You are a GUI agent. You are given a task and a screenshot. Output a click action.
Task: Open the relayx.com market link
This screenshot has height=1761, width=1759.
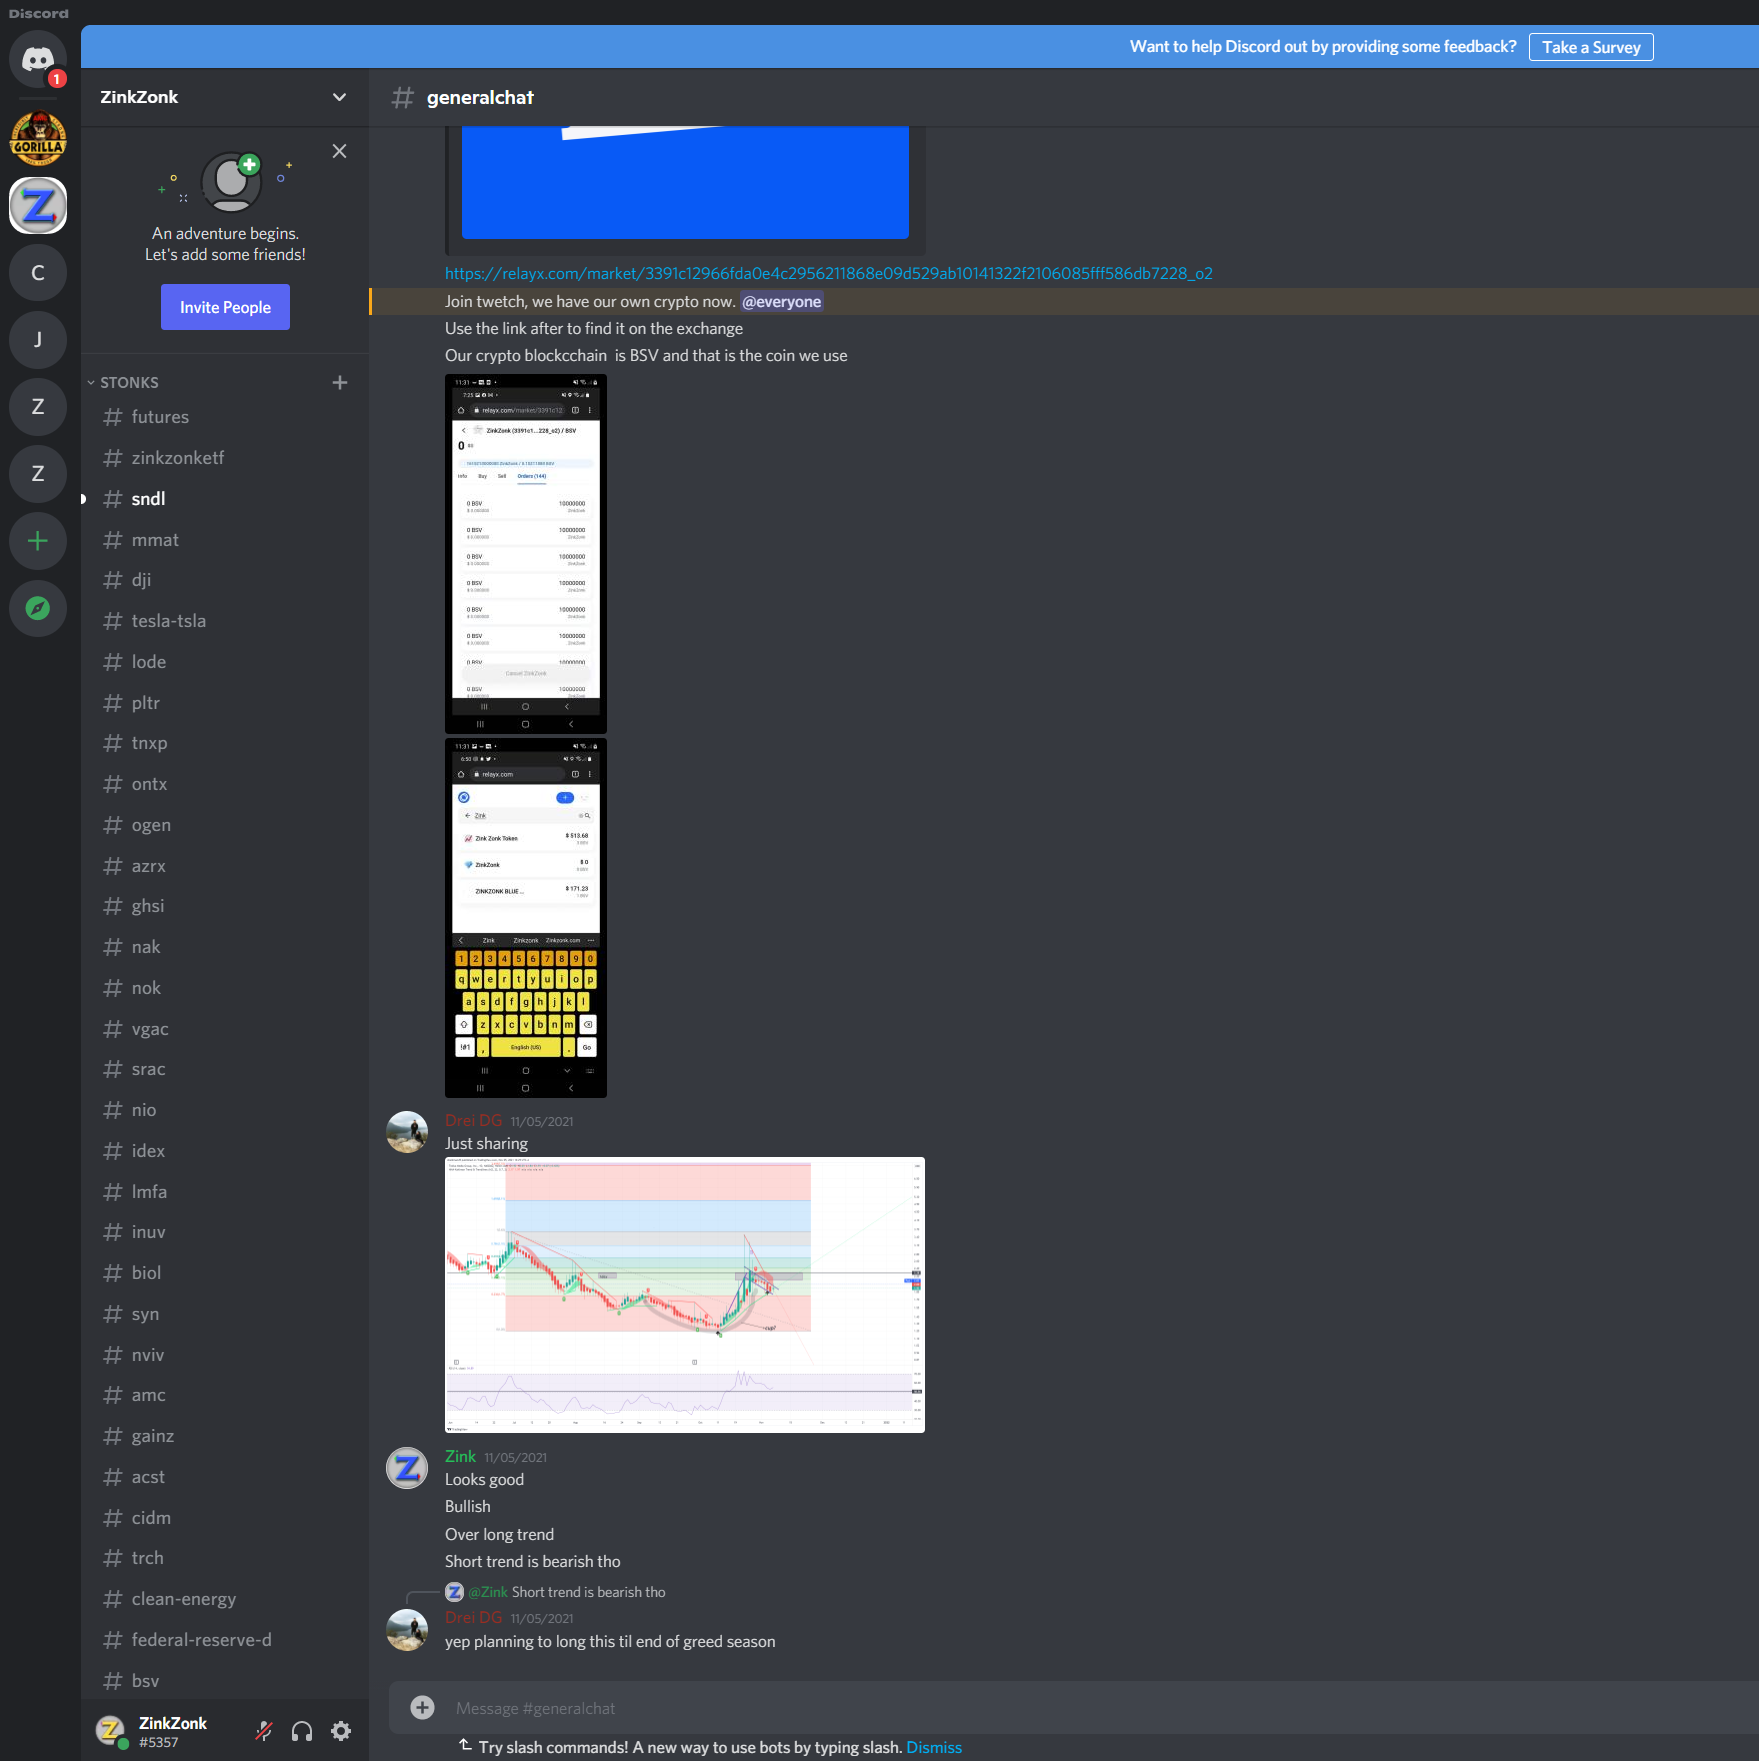click(829, 273)
